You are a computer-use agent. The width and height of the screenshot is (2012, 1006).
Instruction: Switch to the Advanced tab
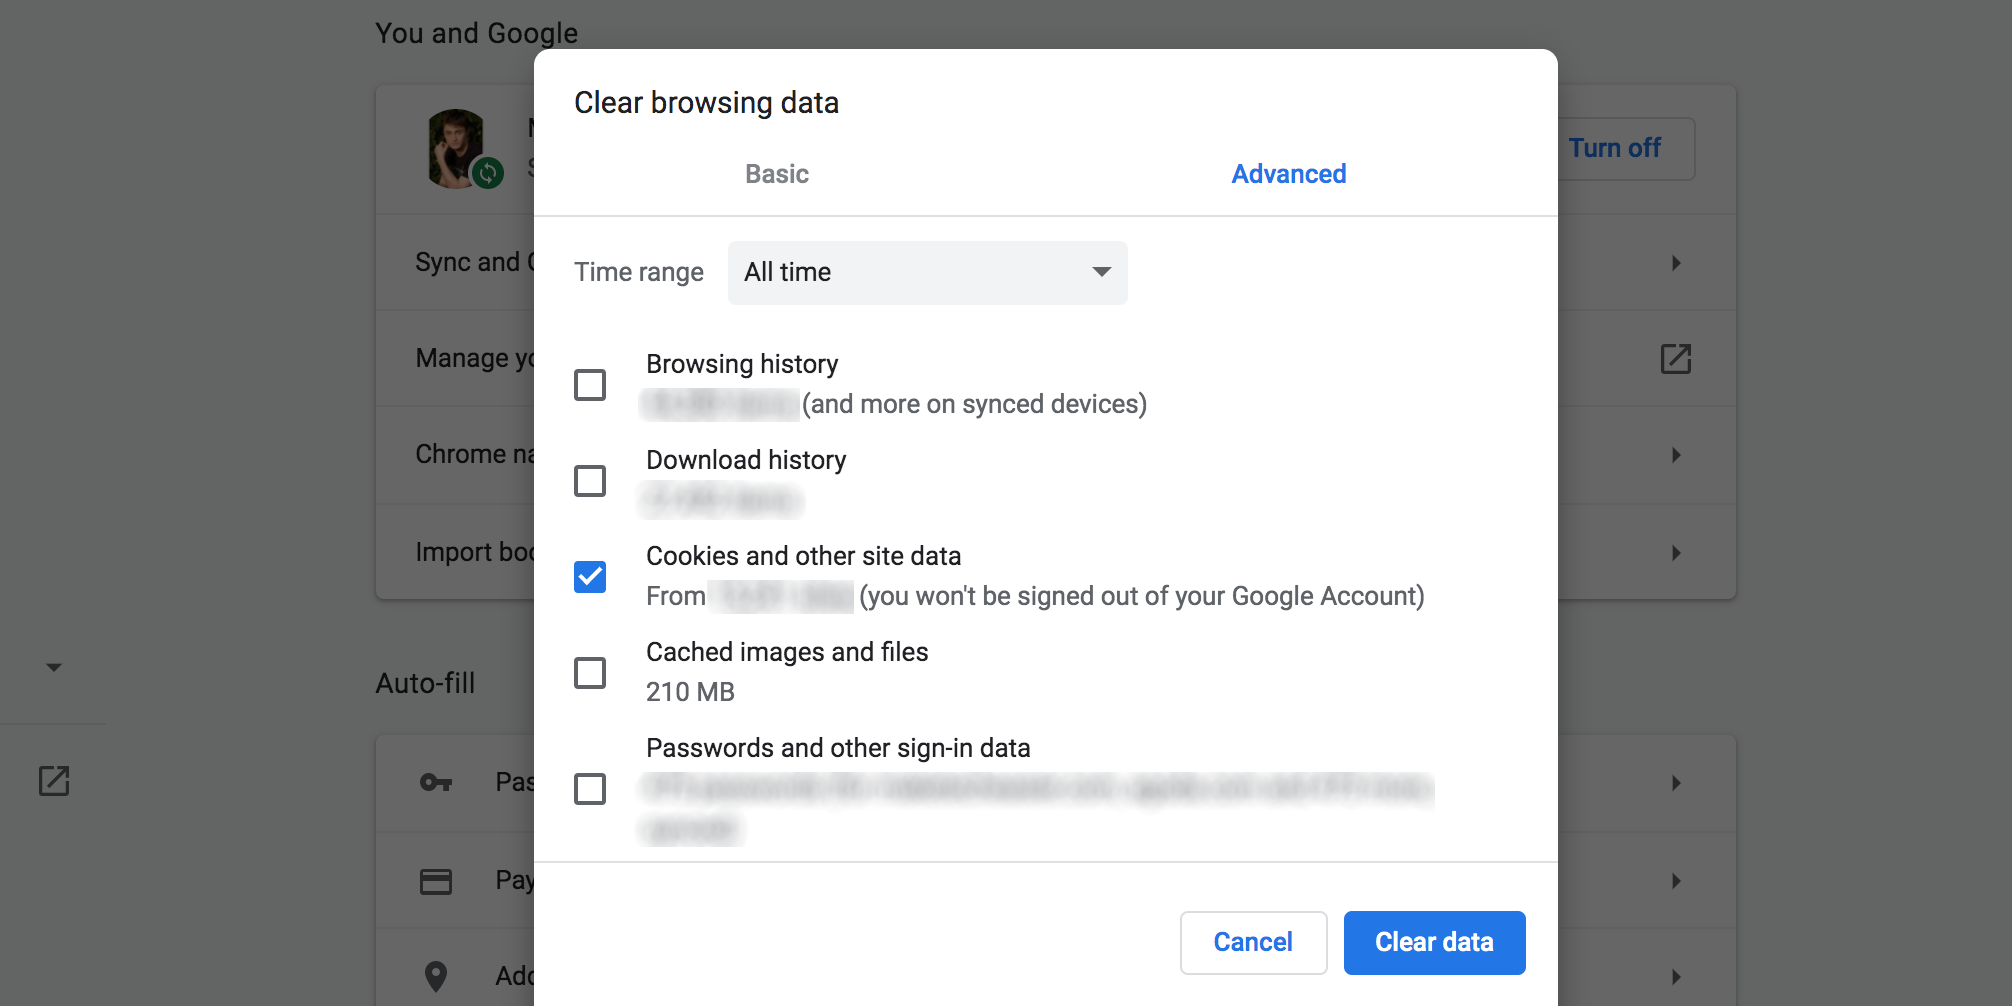(x=1288, y=173)
